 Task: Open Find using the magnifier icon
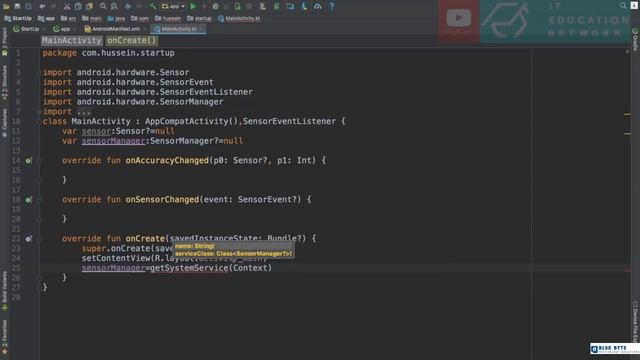pyautogui.click(x=103, y=7)
